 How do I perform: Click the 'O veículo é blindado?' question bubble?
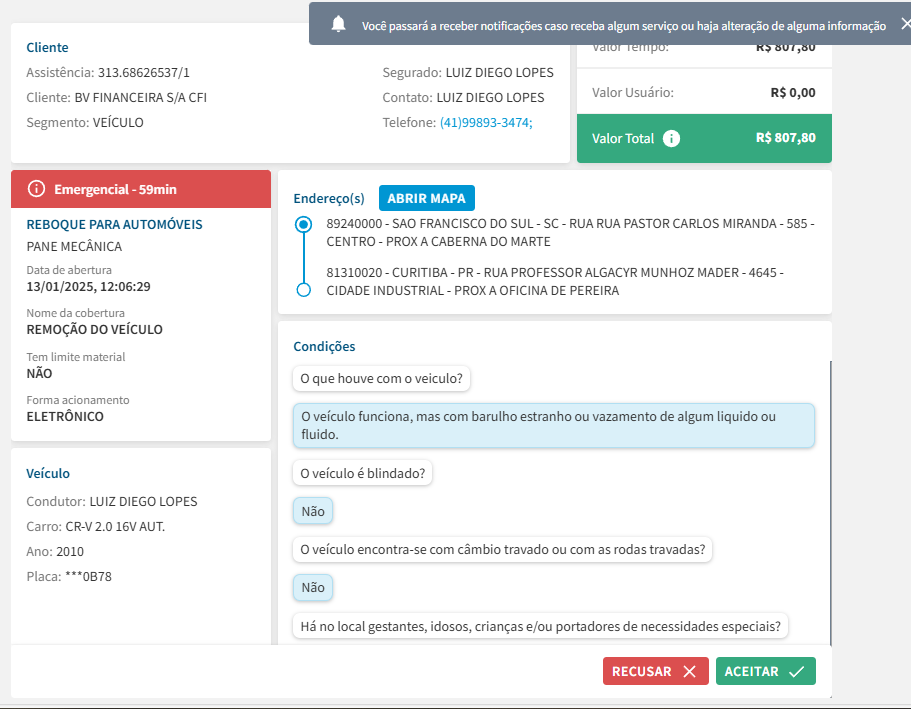(x=362, y=473)
